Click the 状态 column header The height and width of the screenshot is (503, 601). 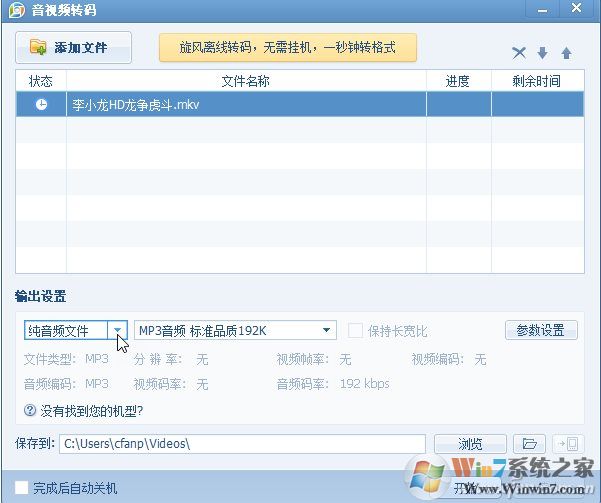[41, 81]
